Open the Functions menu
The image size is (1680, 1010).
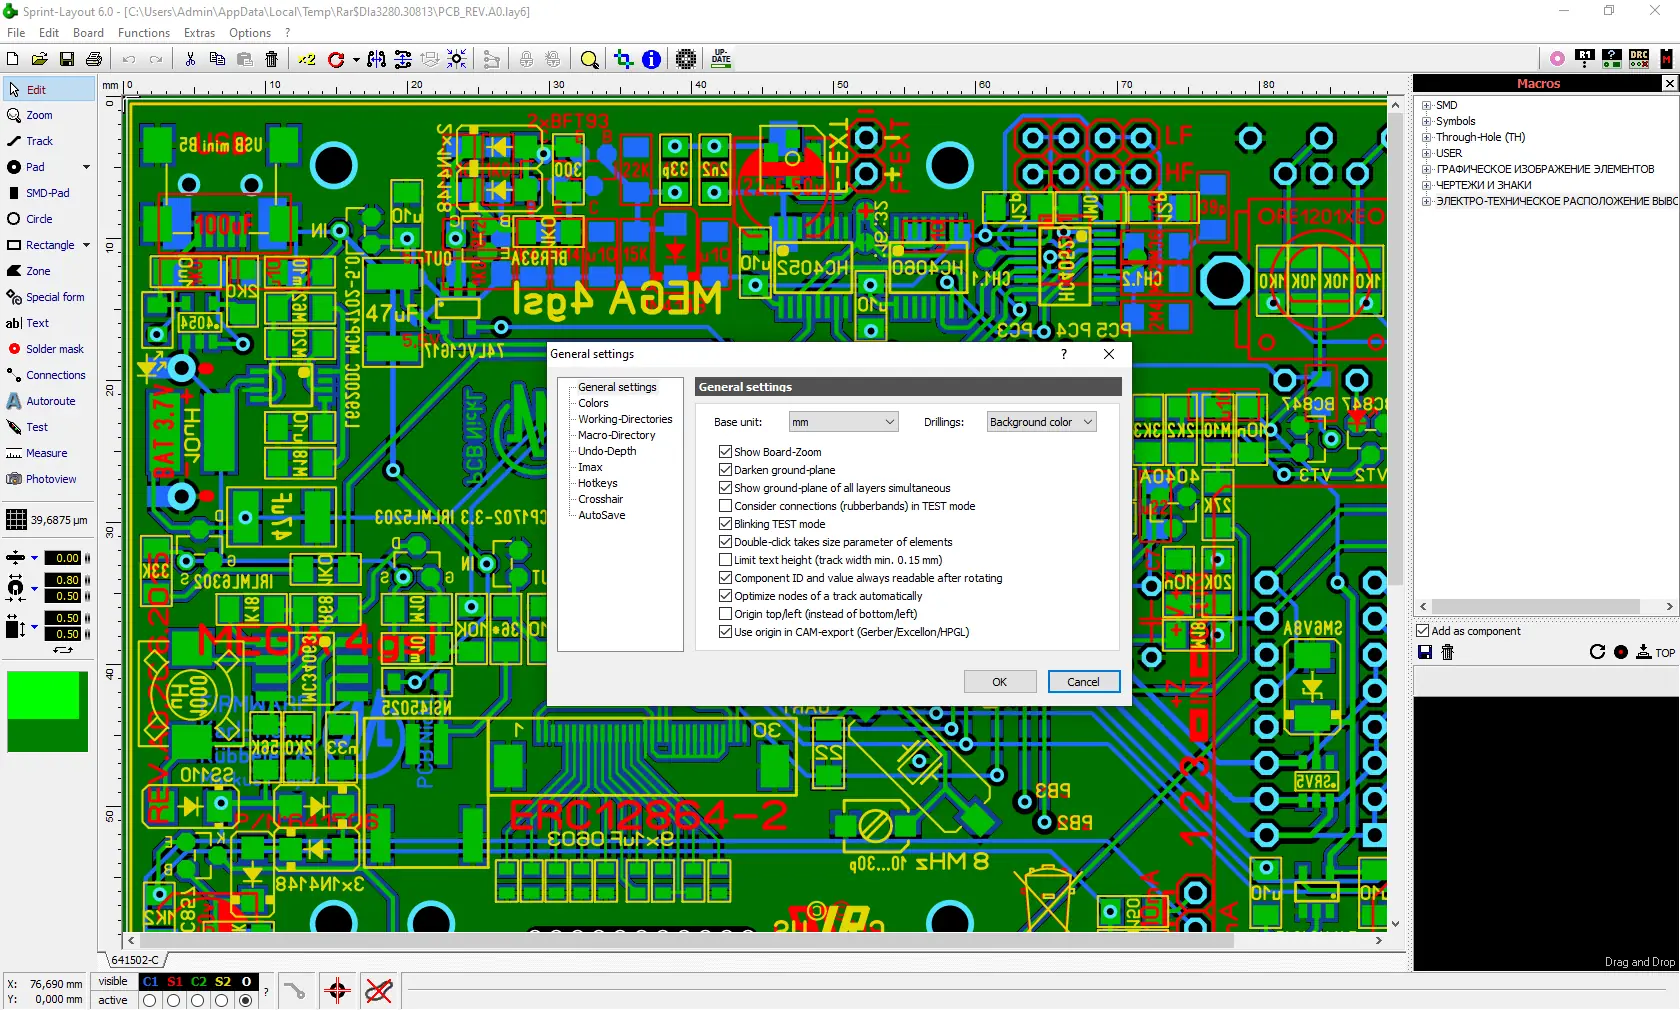tap(144, 33)
